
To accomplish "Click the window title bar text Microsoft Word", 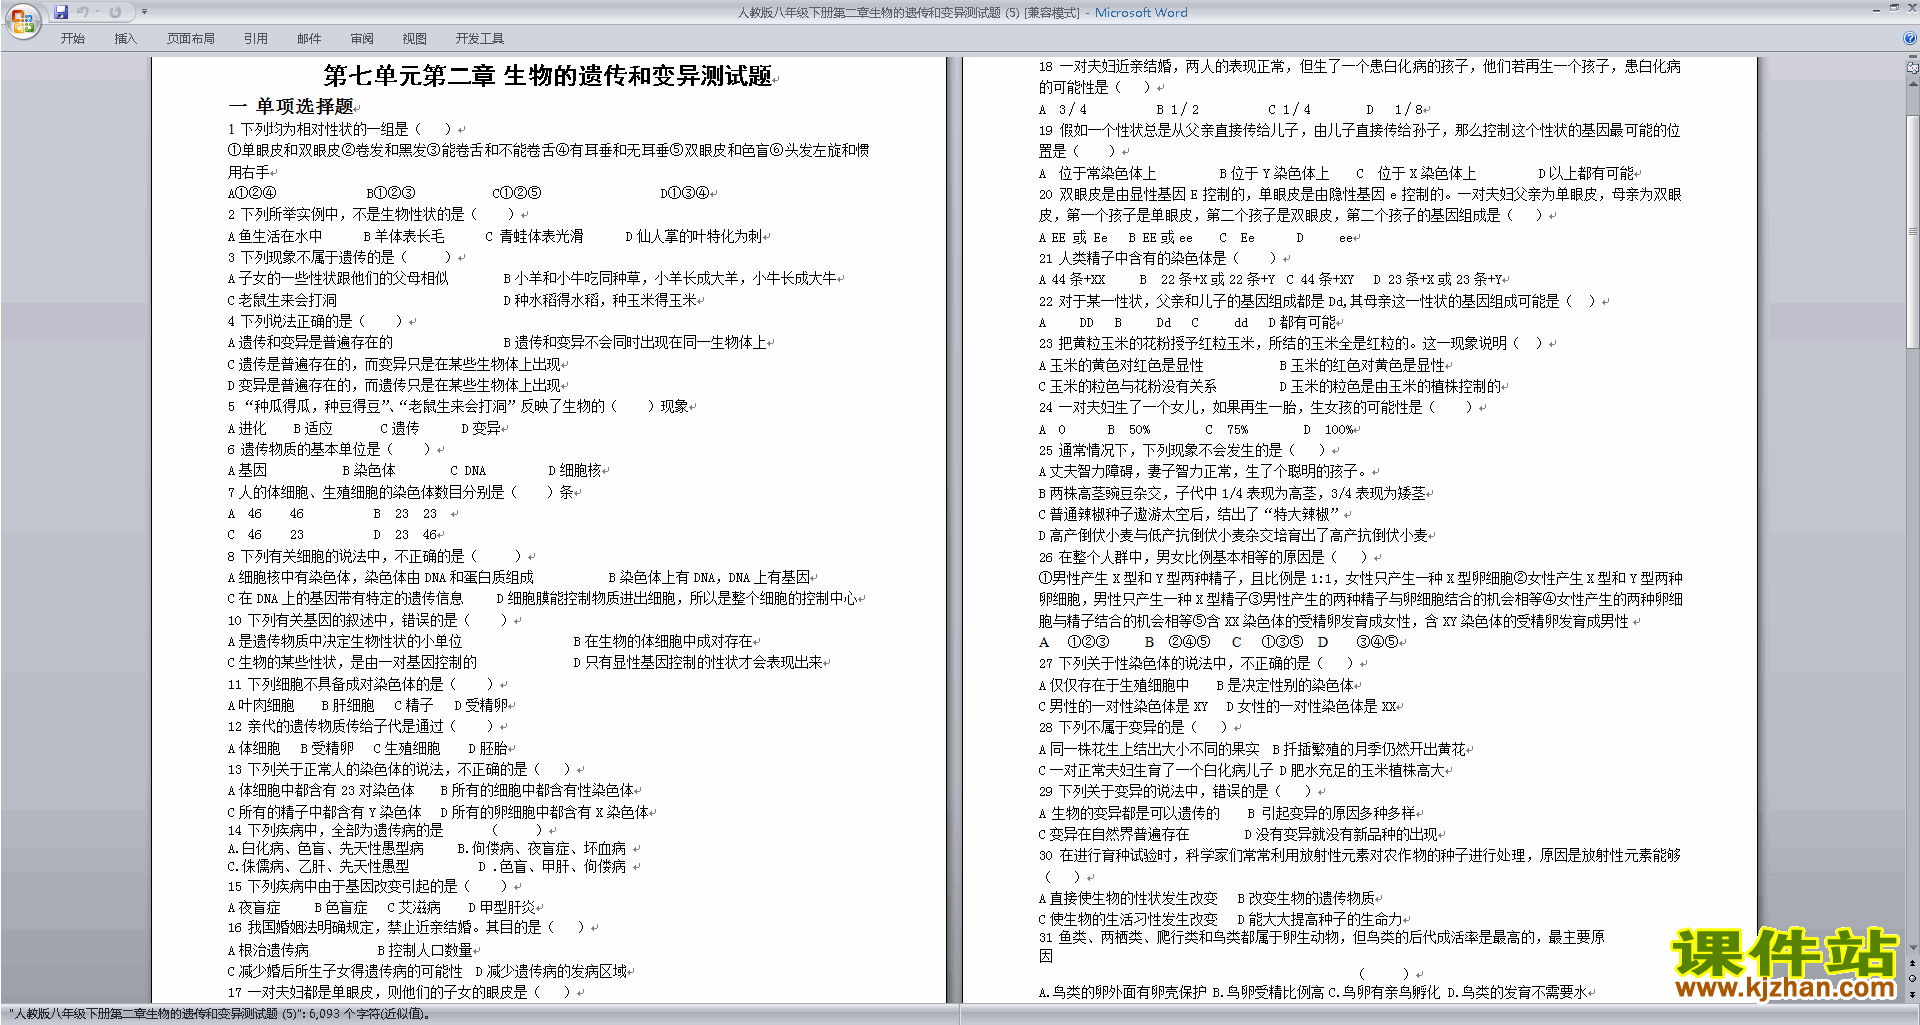I will 1141,12.
